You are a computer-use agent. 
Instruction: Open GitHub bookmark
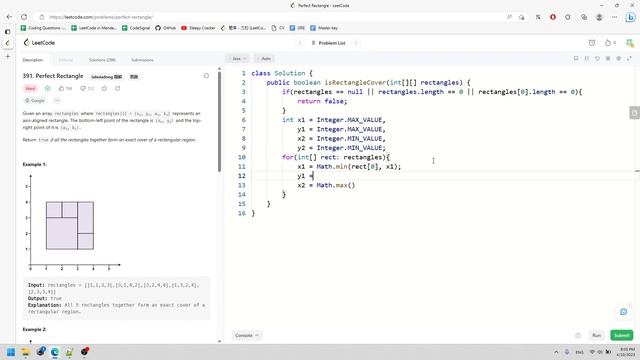click(x=165, y=28)
